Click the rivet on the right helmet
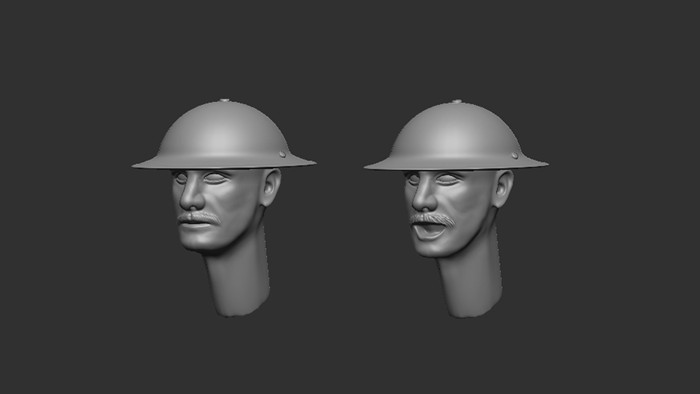 [x=515, y=155]
